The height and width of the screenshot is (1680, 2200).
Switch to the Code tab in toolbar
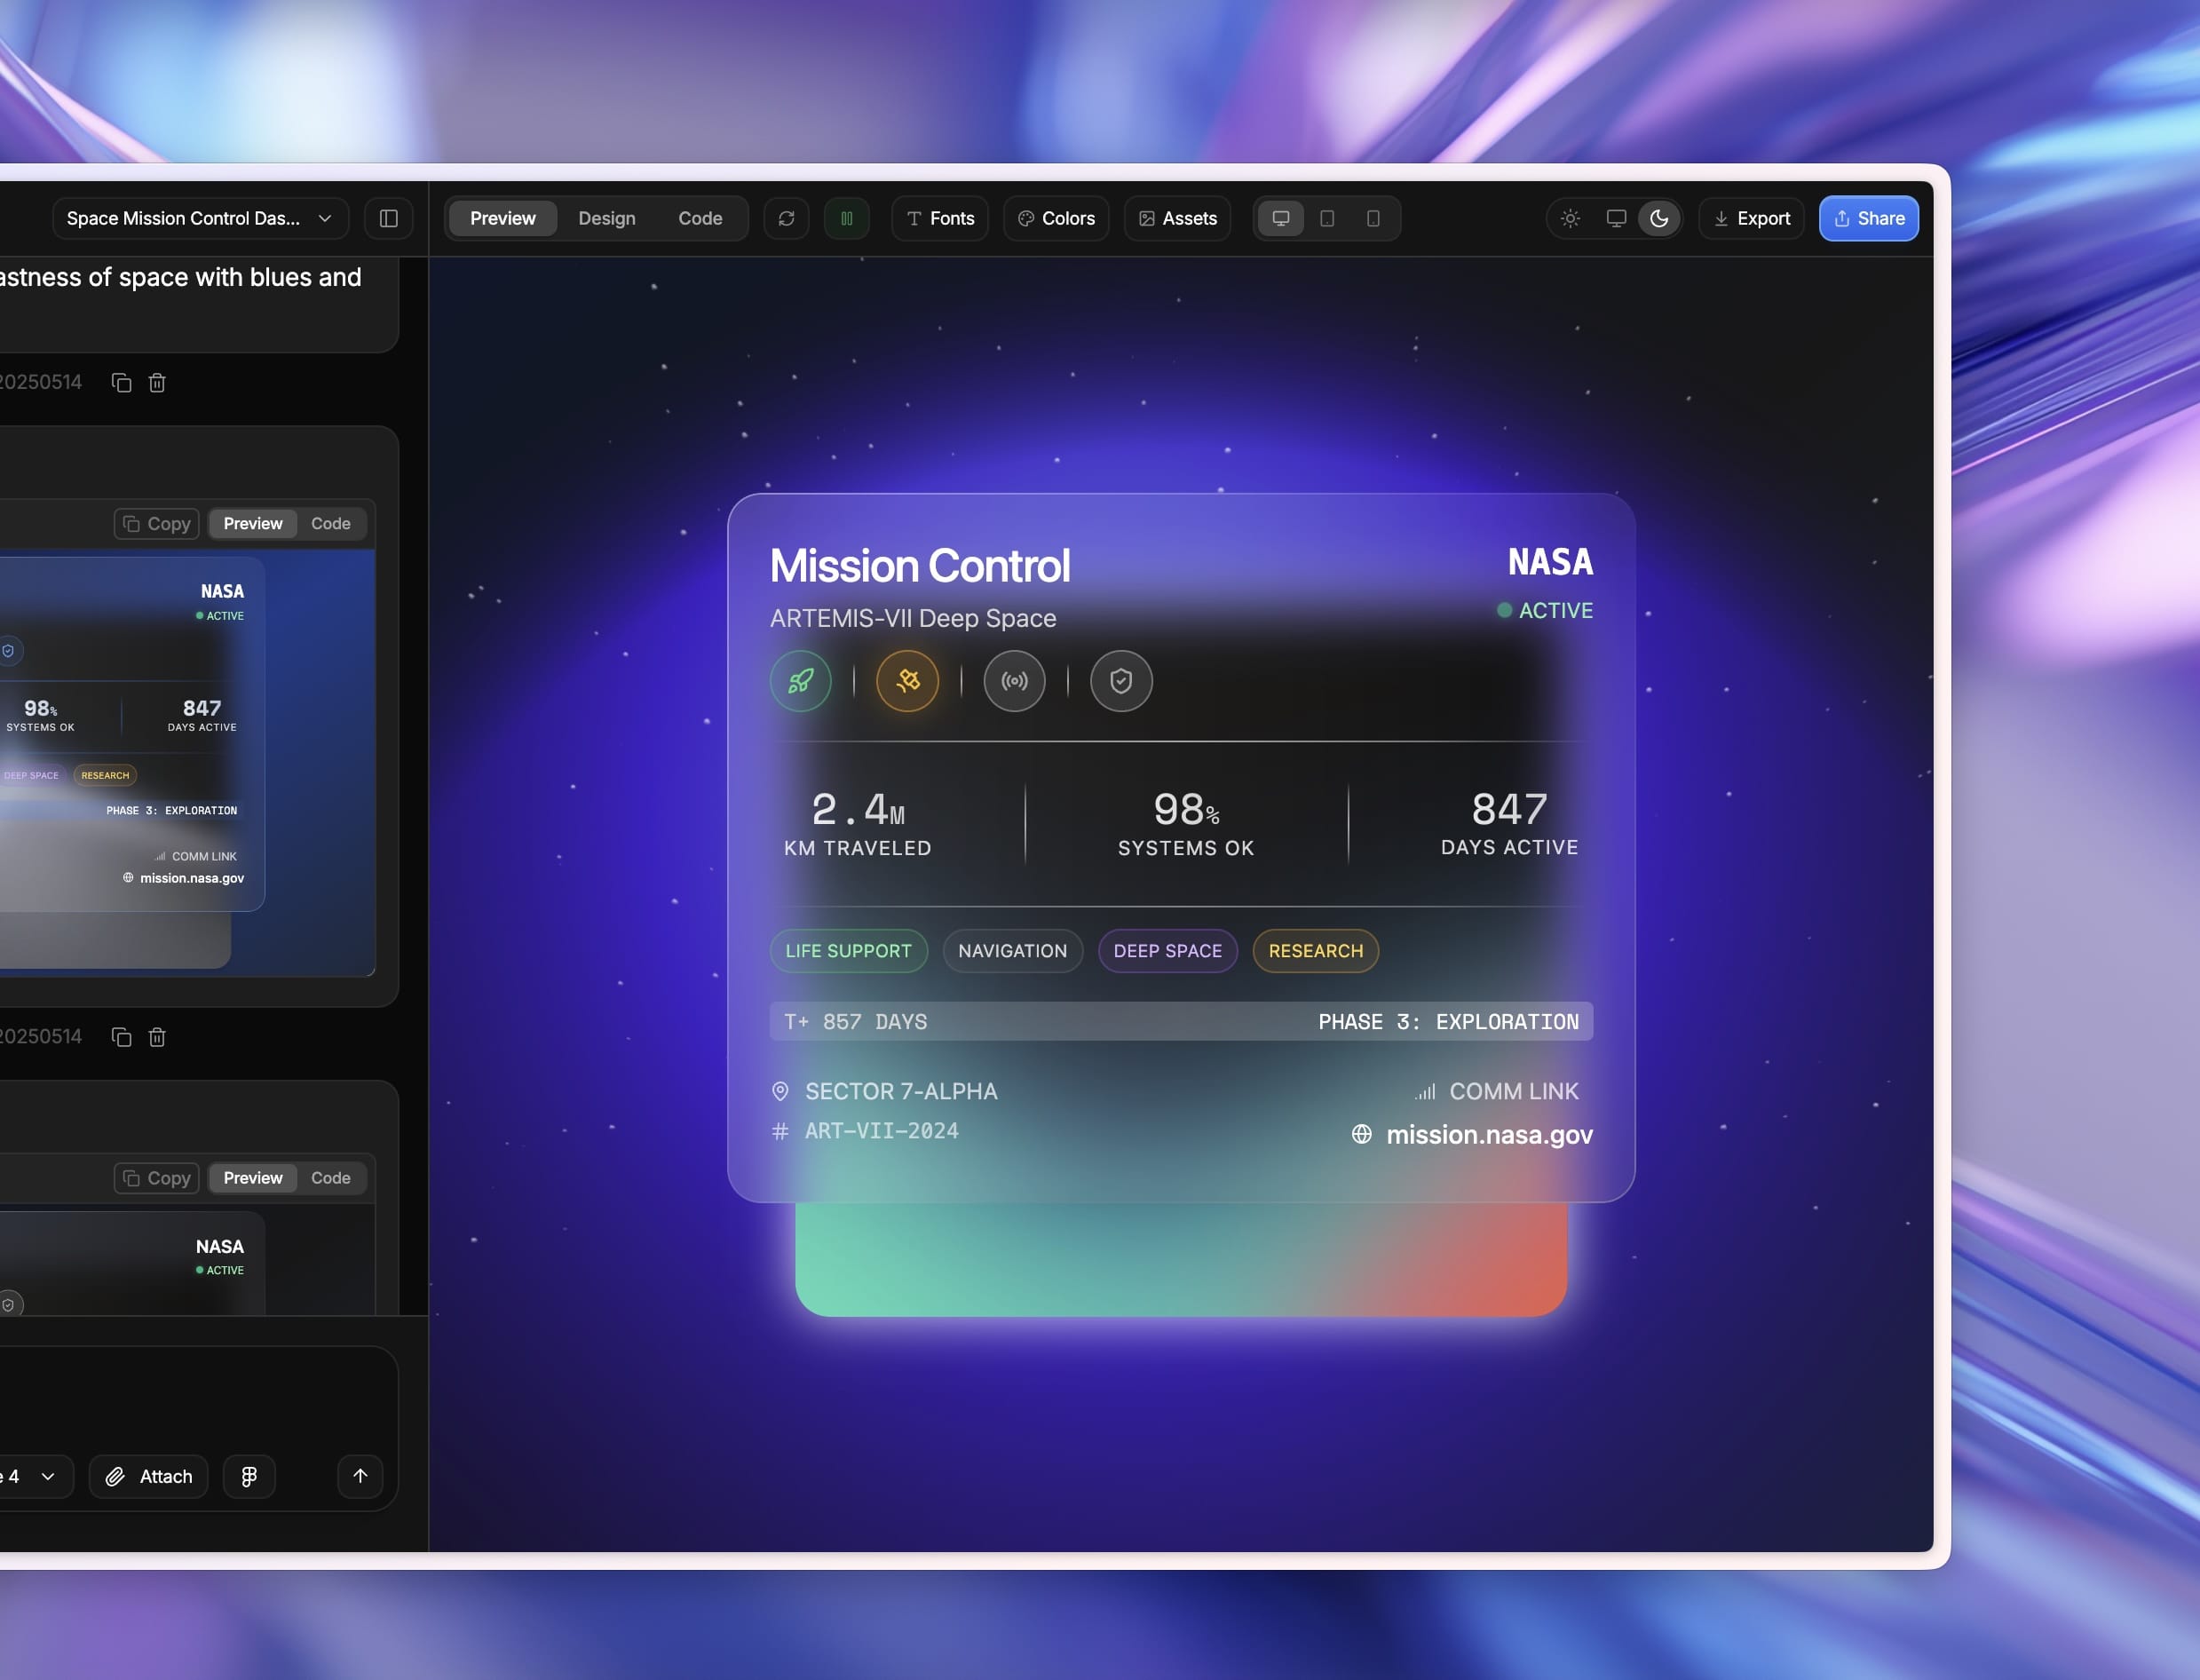pyautogui.click(x=700, y=218)
